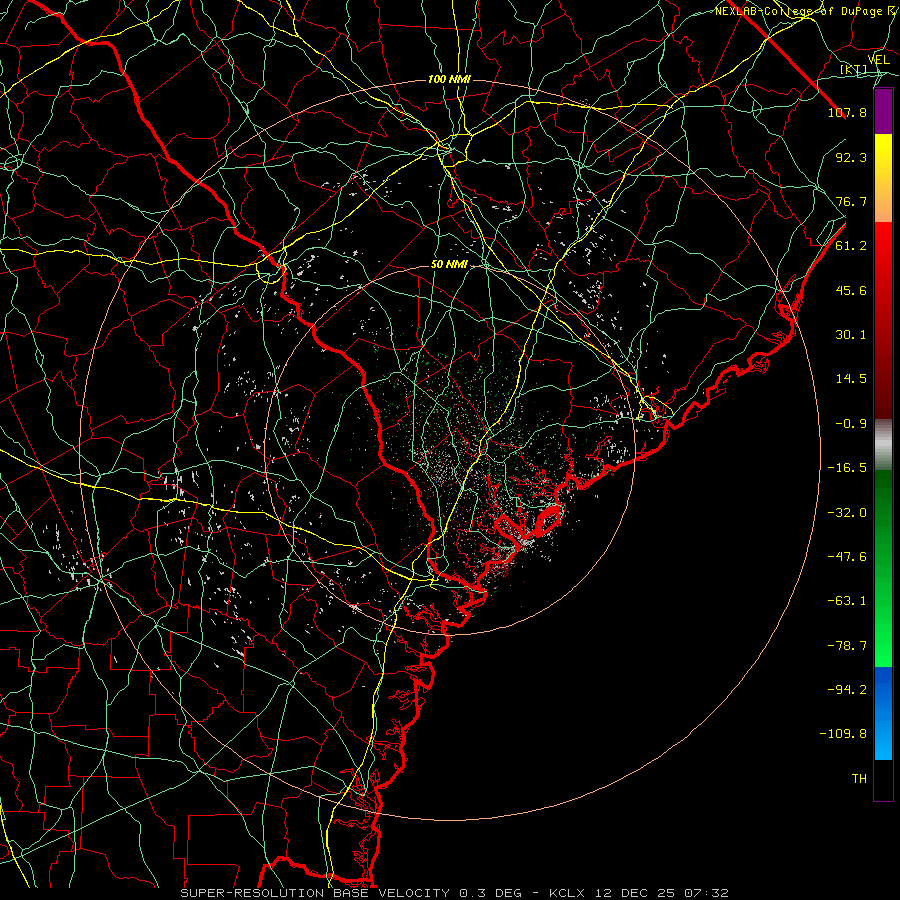Viewport: 900px width, 900px height.
Task: Select the 107.8 velocity scale value
Action: [847, 112]
